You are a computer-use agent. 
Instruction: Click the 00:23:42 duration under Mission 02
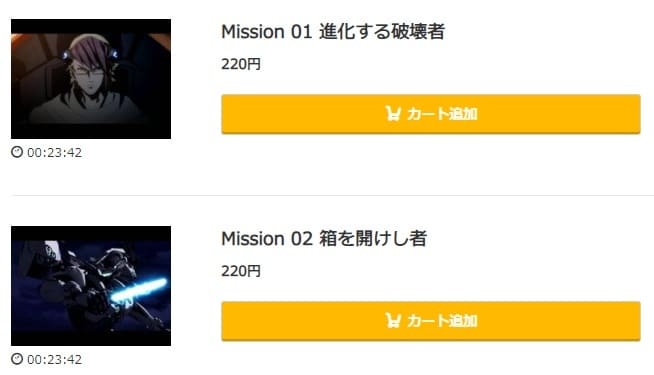[55, 359]
